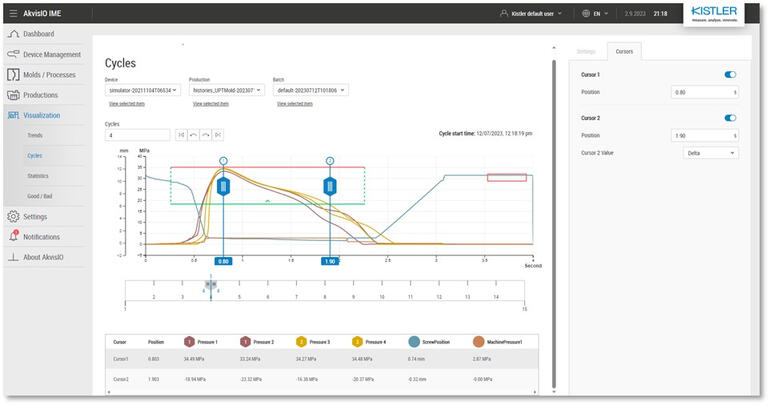Expand the Batch dropdown
The image size is (770, 406).
(x=311, y=90)
